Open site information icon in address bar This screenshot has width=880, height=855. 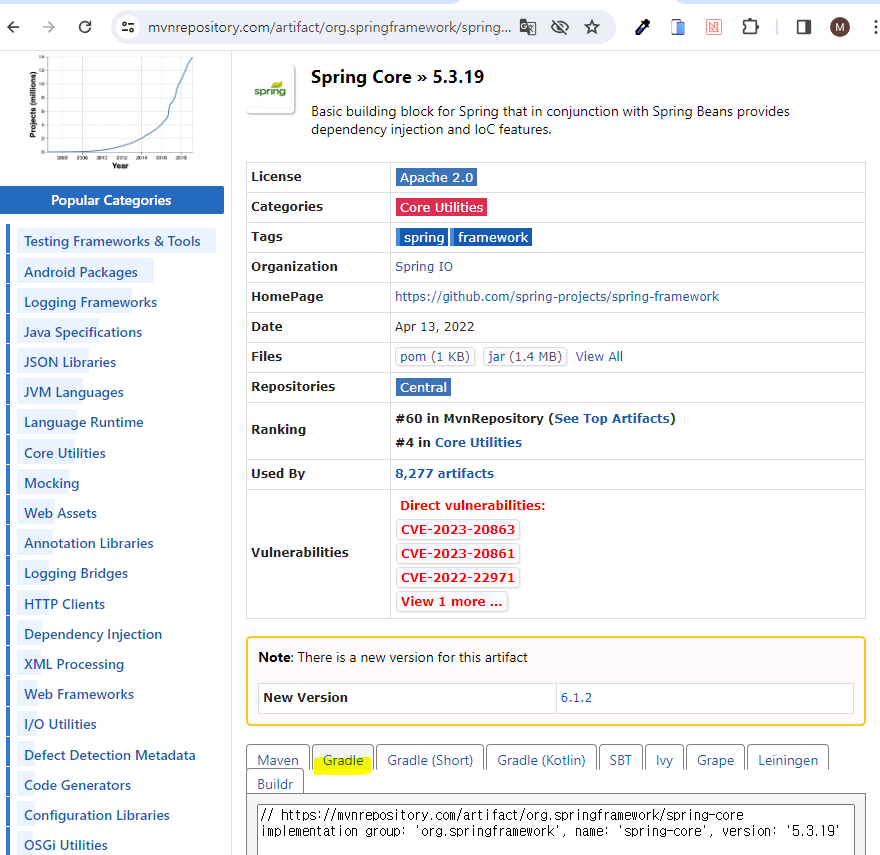(x=128, y=27)
